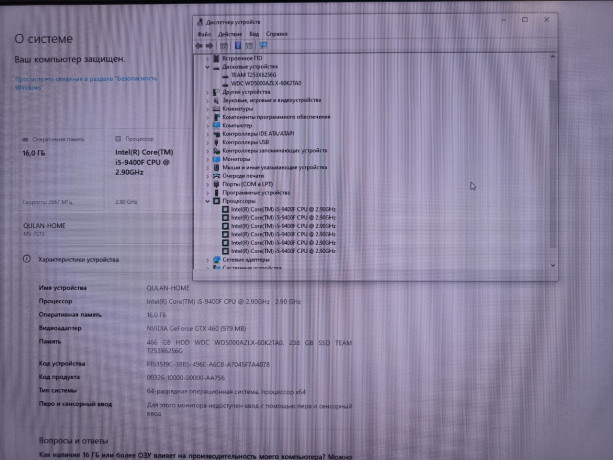Click the Код продукта value 00326-10000-00000-AA756
Viewport: 613px width, 460px height.
click(186, 378)
